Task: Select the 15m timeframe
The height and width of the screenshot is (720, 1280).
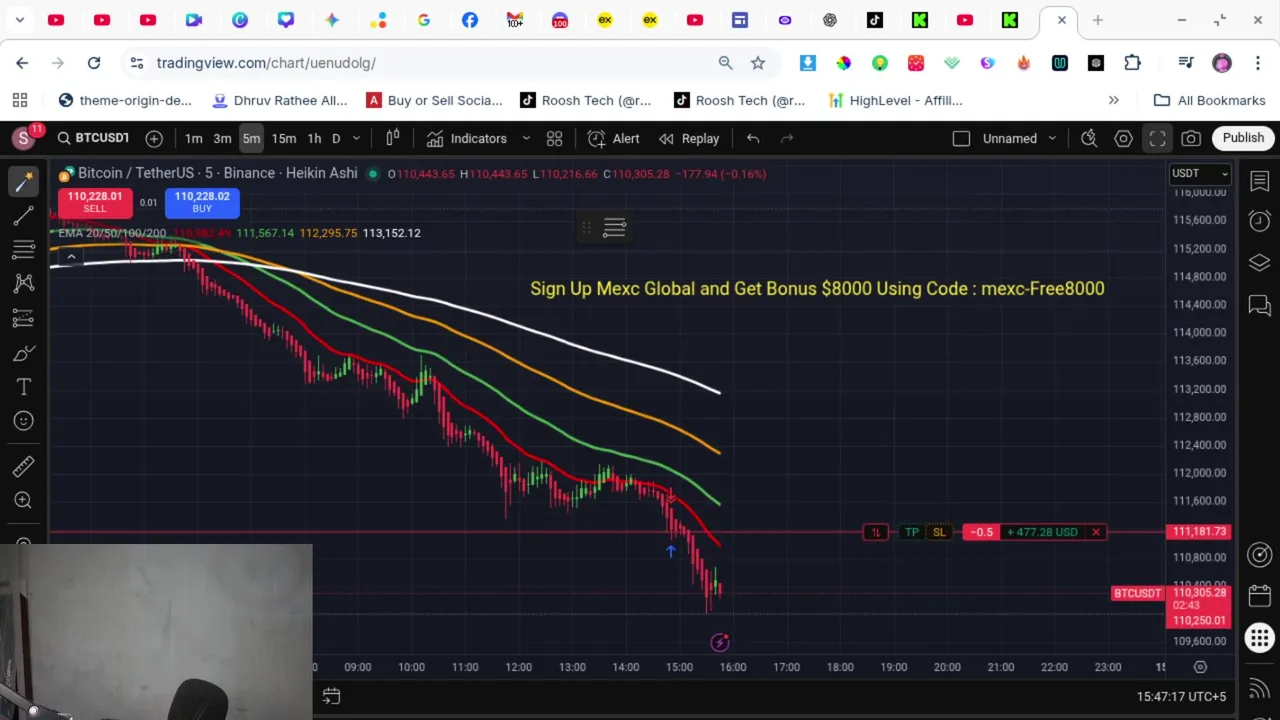Action: [284, 138]
